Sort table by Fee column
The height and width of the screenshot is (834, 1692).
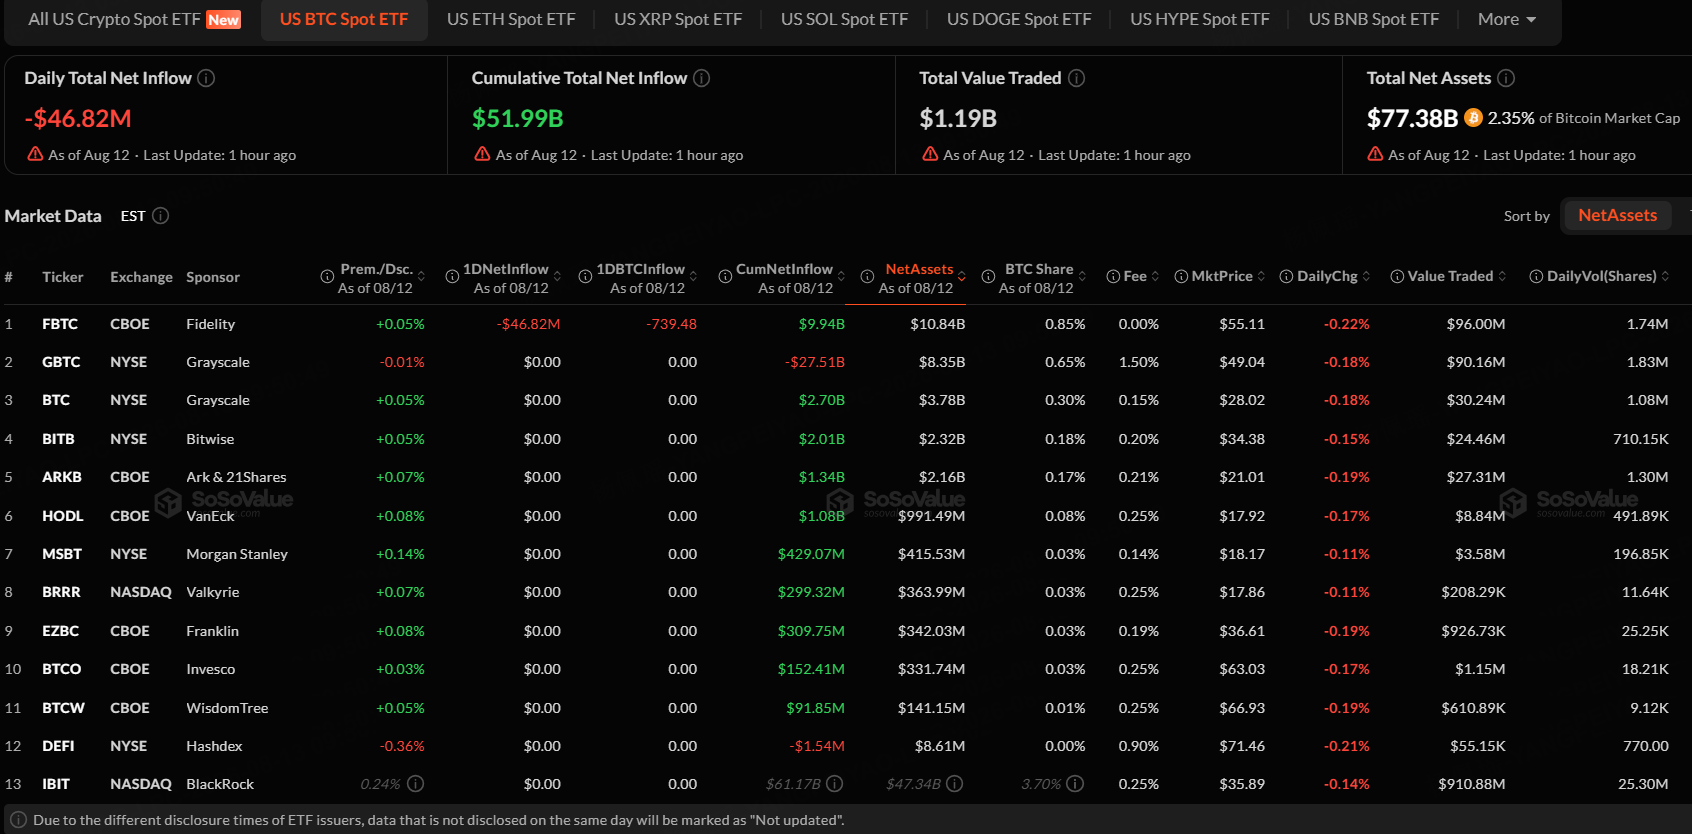1133,277
